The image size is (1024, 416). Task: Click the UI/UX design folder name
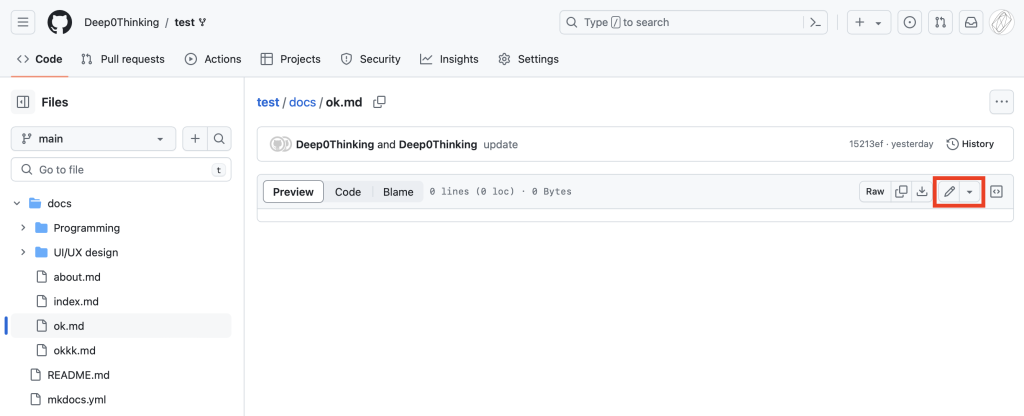[x=86, y=252]
